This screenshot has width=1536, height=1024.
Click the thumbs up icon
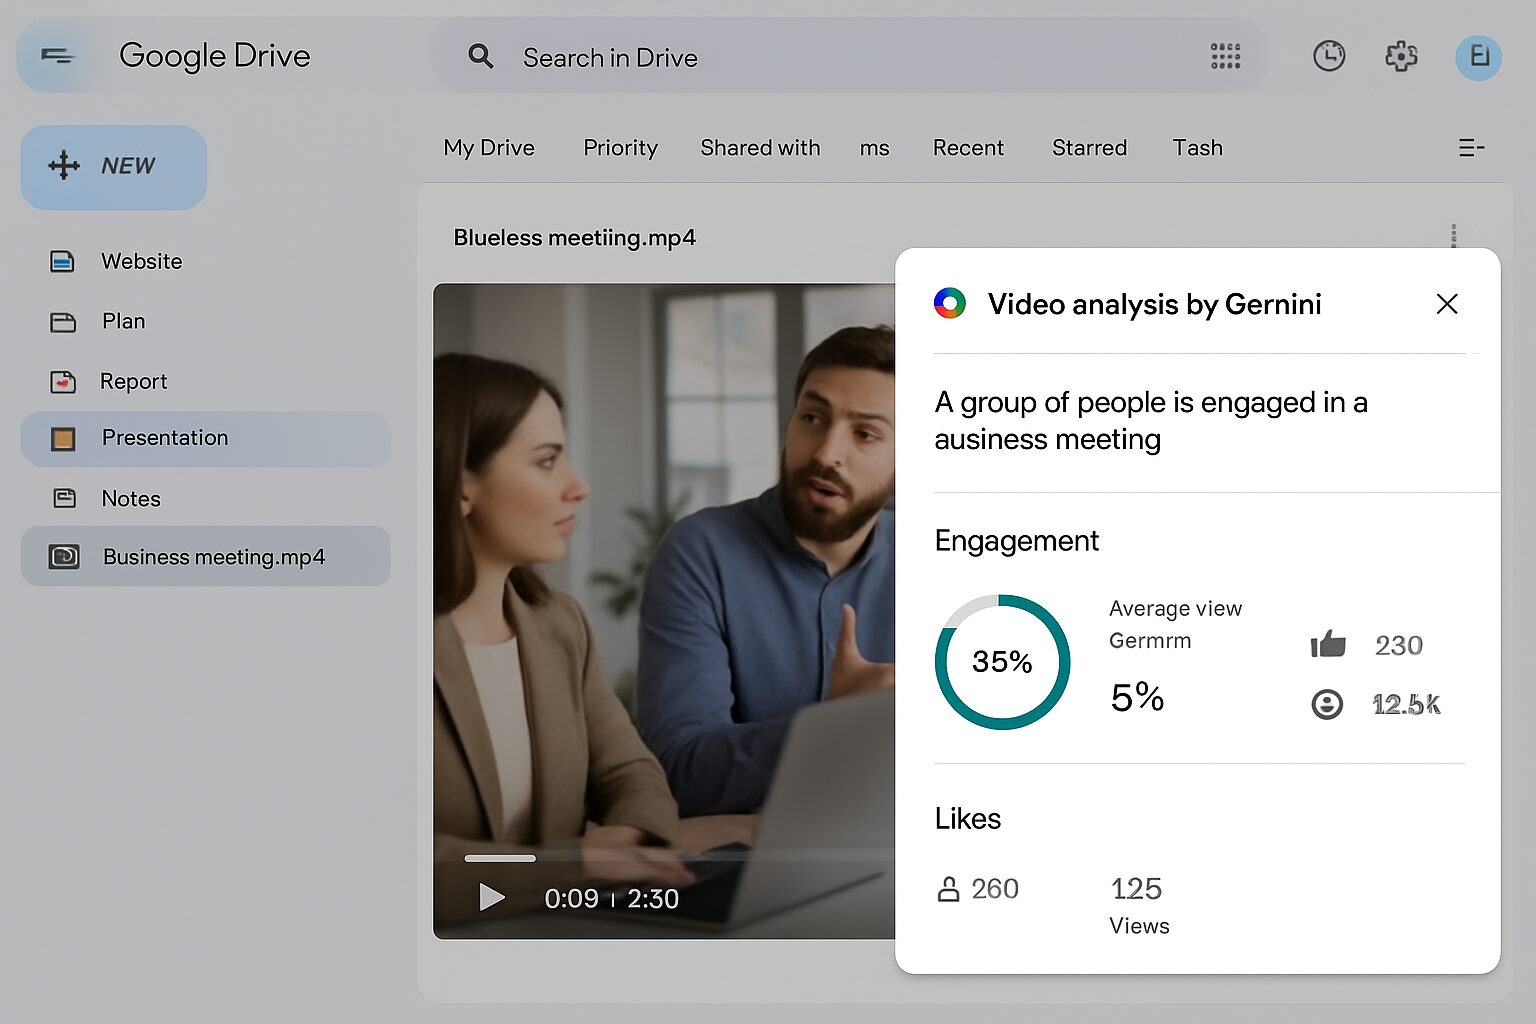pyautogui.click(x=1328, y=644)
